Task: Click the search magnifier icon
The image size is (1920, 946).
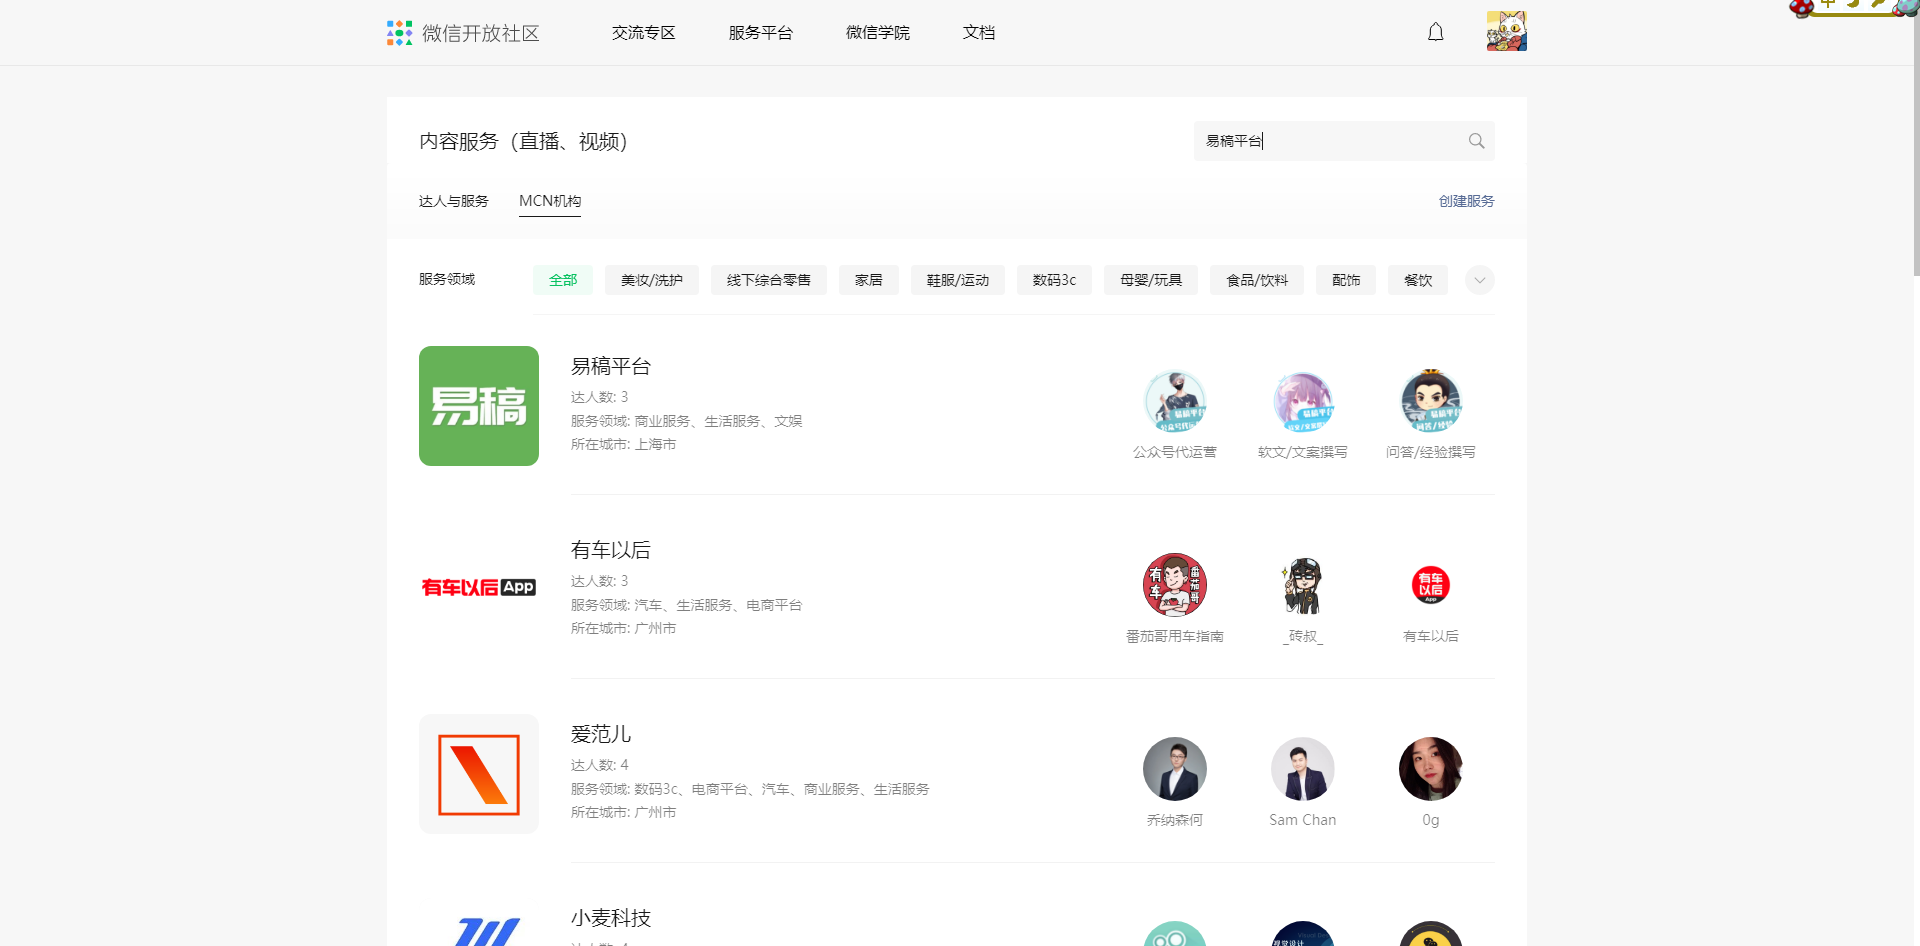Action: (x=1476, y=141)
